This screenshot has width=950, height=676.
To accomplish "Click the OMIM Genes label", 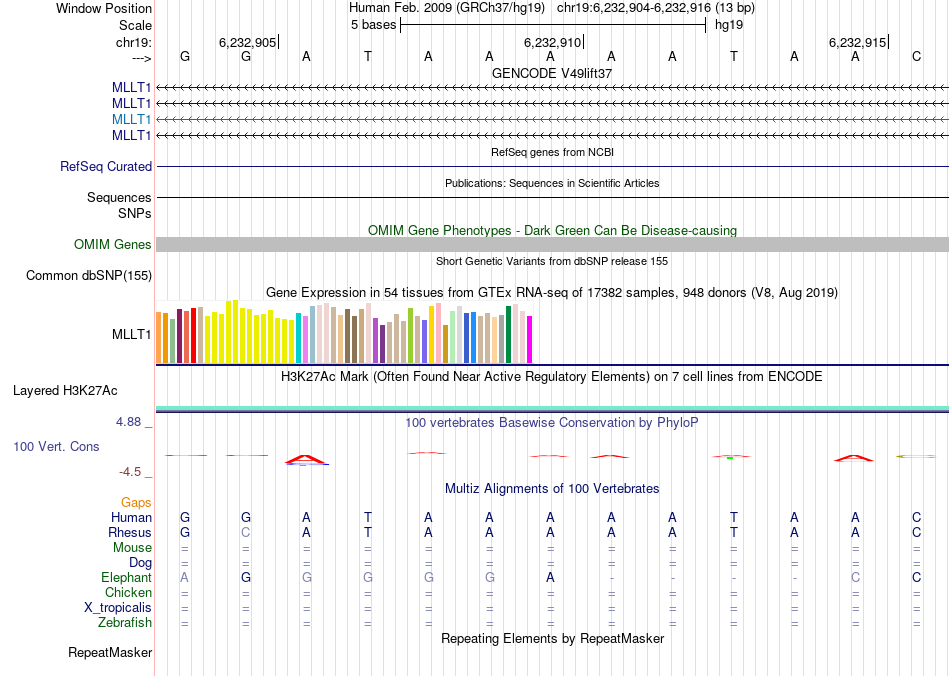I will pyautogui.click(x=113, y=244).
